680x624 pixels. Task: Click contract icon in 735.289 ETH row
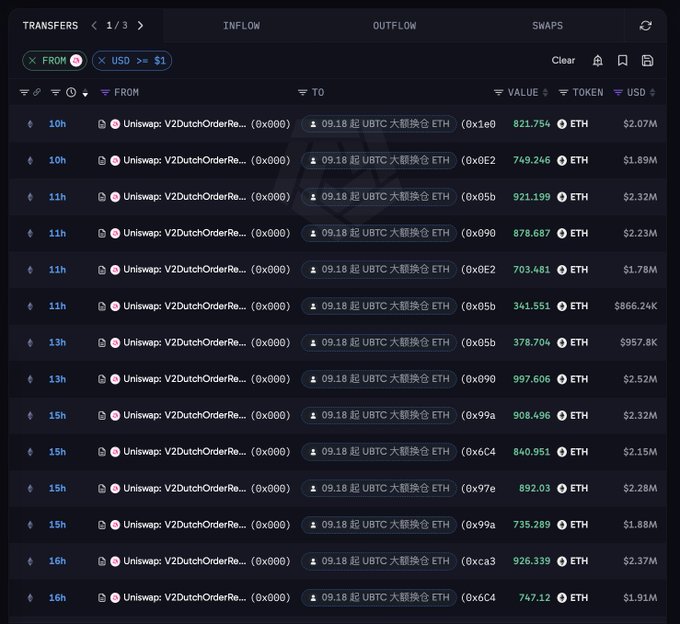pos(102,525)
